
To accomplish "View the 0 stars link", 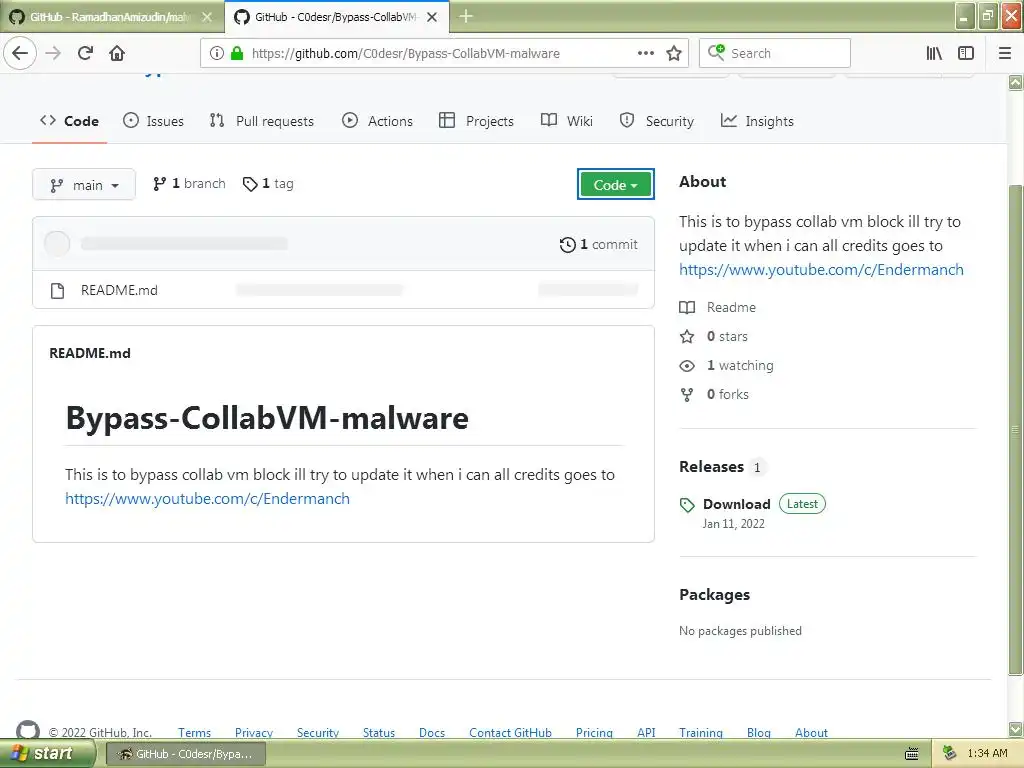I will [x=714, y=336].
